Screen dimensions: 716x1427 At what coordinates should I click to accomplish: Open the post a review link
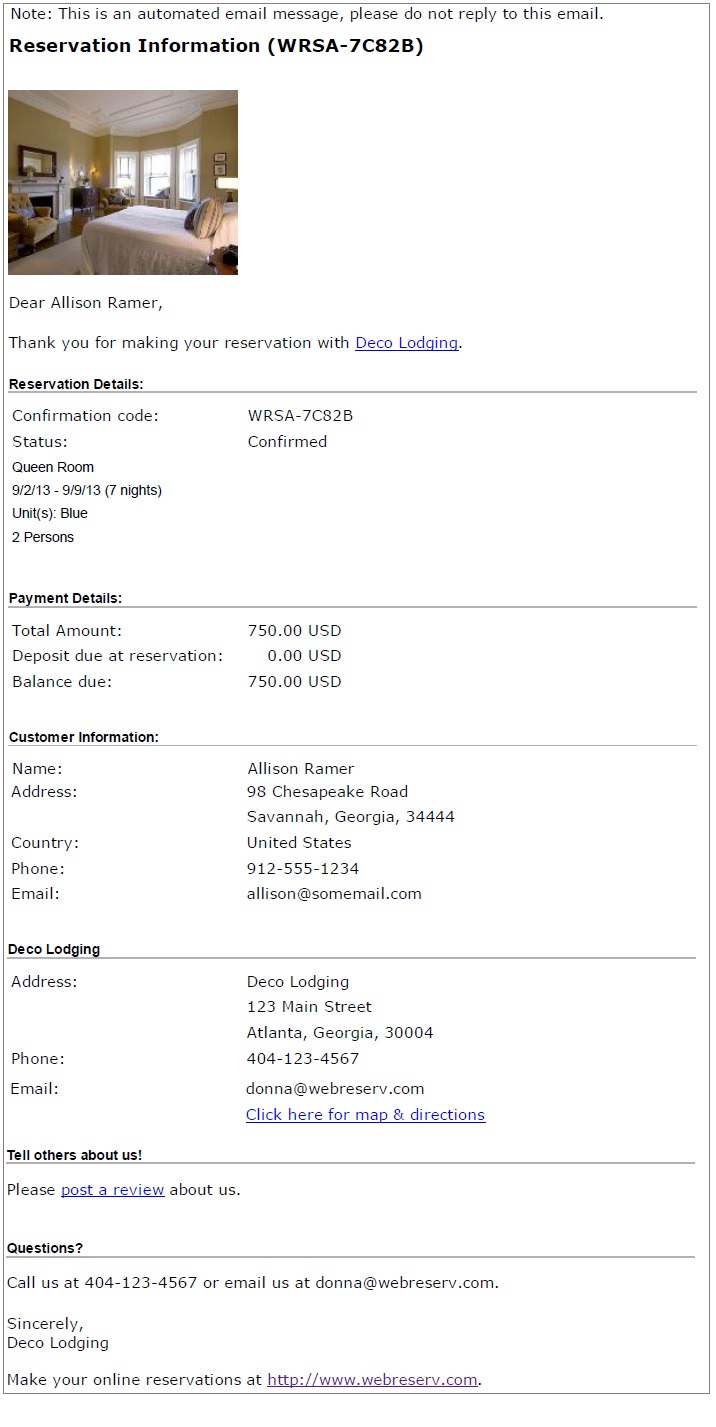click(112, 1190)
